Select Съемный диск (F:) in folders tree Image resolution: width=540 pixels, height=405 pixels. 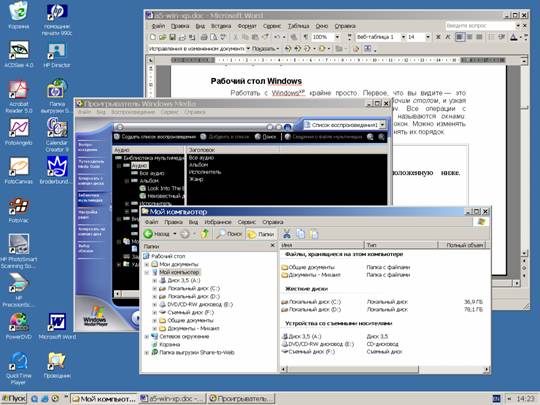[x=190, y=312]
